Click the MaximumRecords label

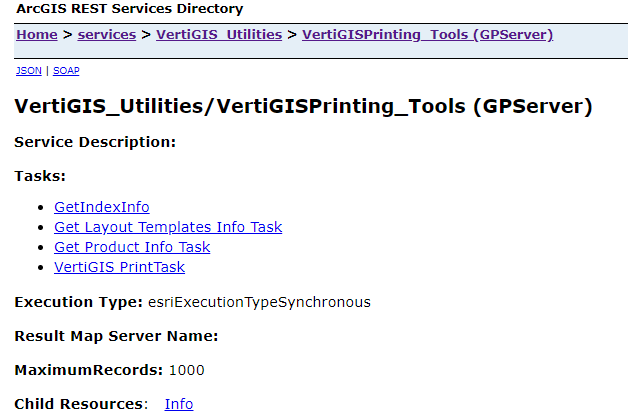(89, 370)
